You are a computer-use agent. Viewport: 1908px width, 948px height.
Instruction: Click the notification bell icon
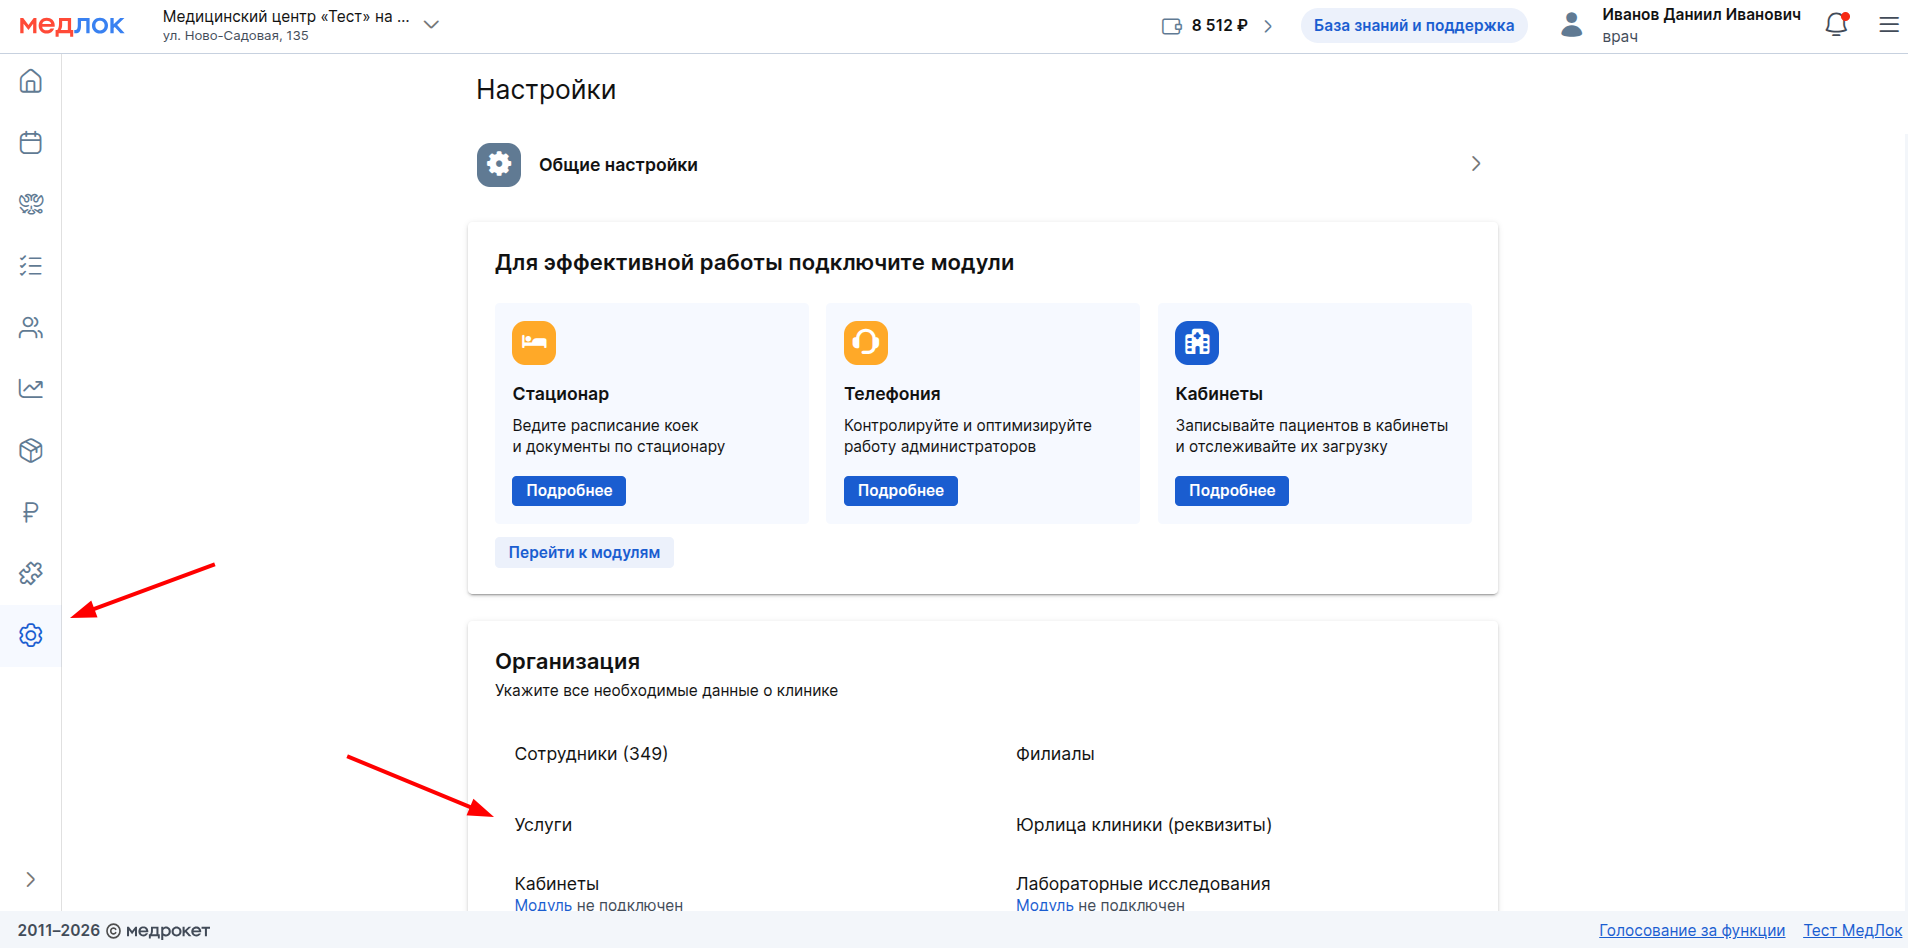(x=1836, y=25)
